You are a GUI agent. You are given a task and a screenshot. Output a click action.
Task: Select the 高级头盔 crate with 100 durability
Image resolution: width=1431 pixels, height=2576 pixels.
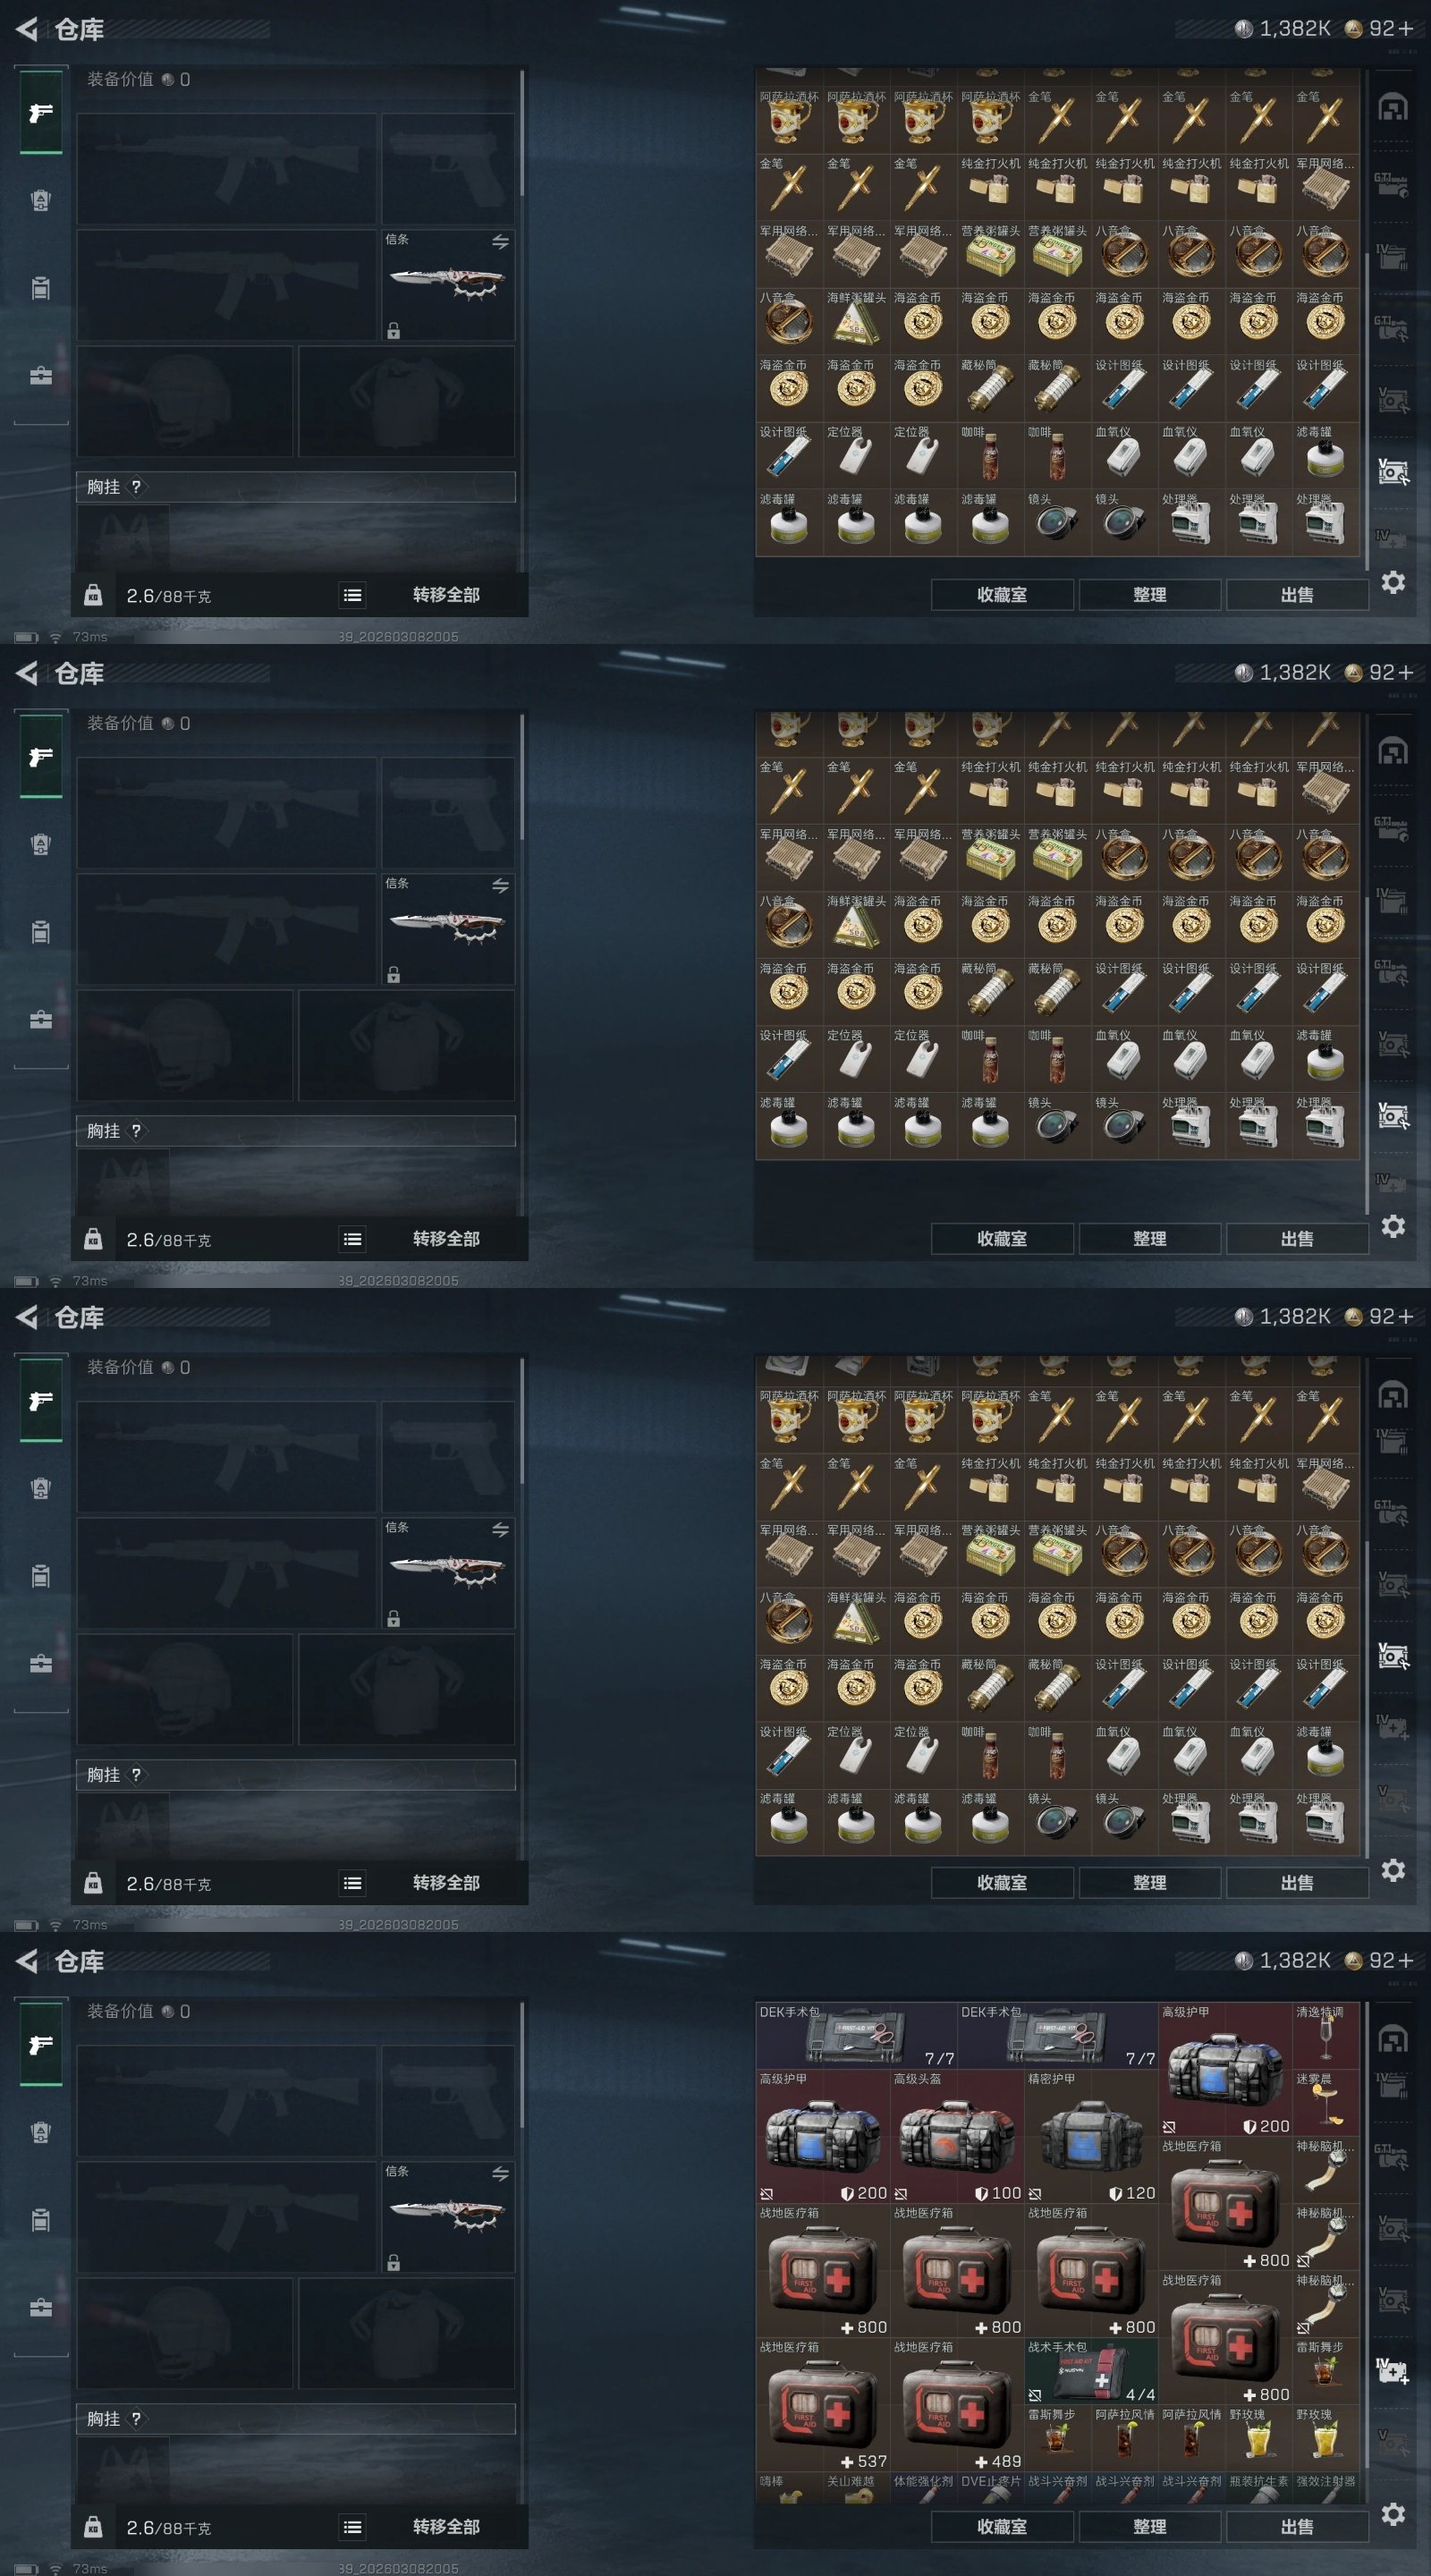(957, 2136)
